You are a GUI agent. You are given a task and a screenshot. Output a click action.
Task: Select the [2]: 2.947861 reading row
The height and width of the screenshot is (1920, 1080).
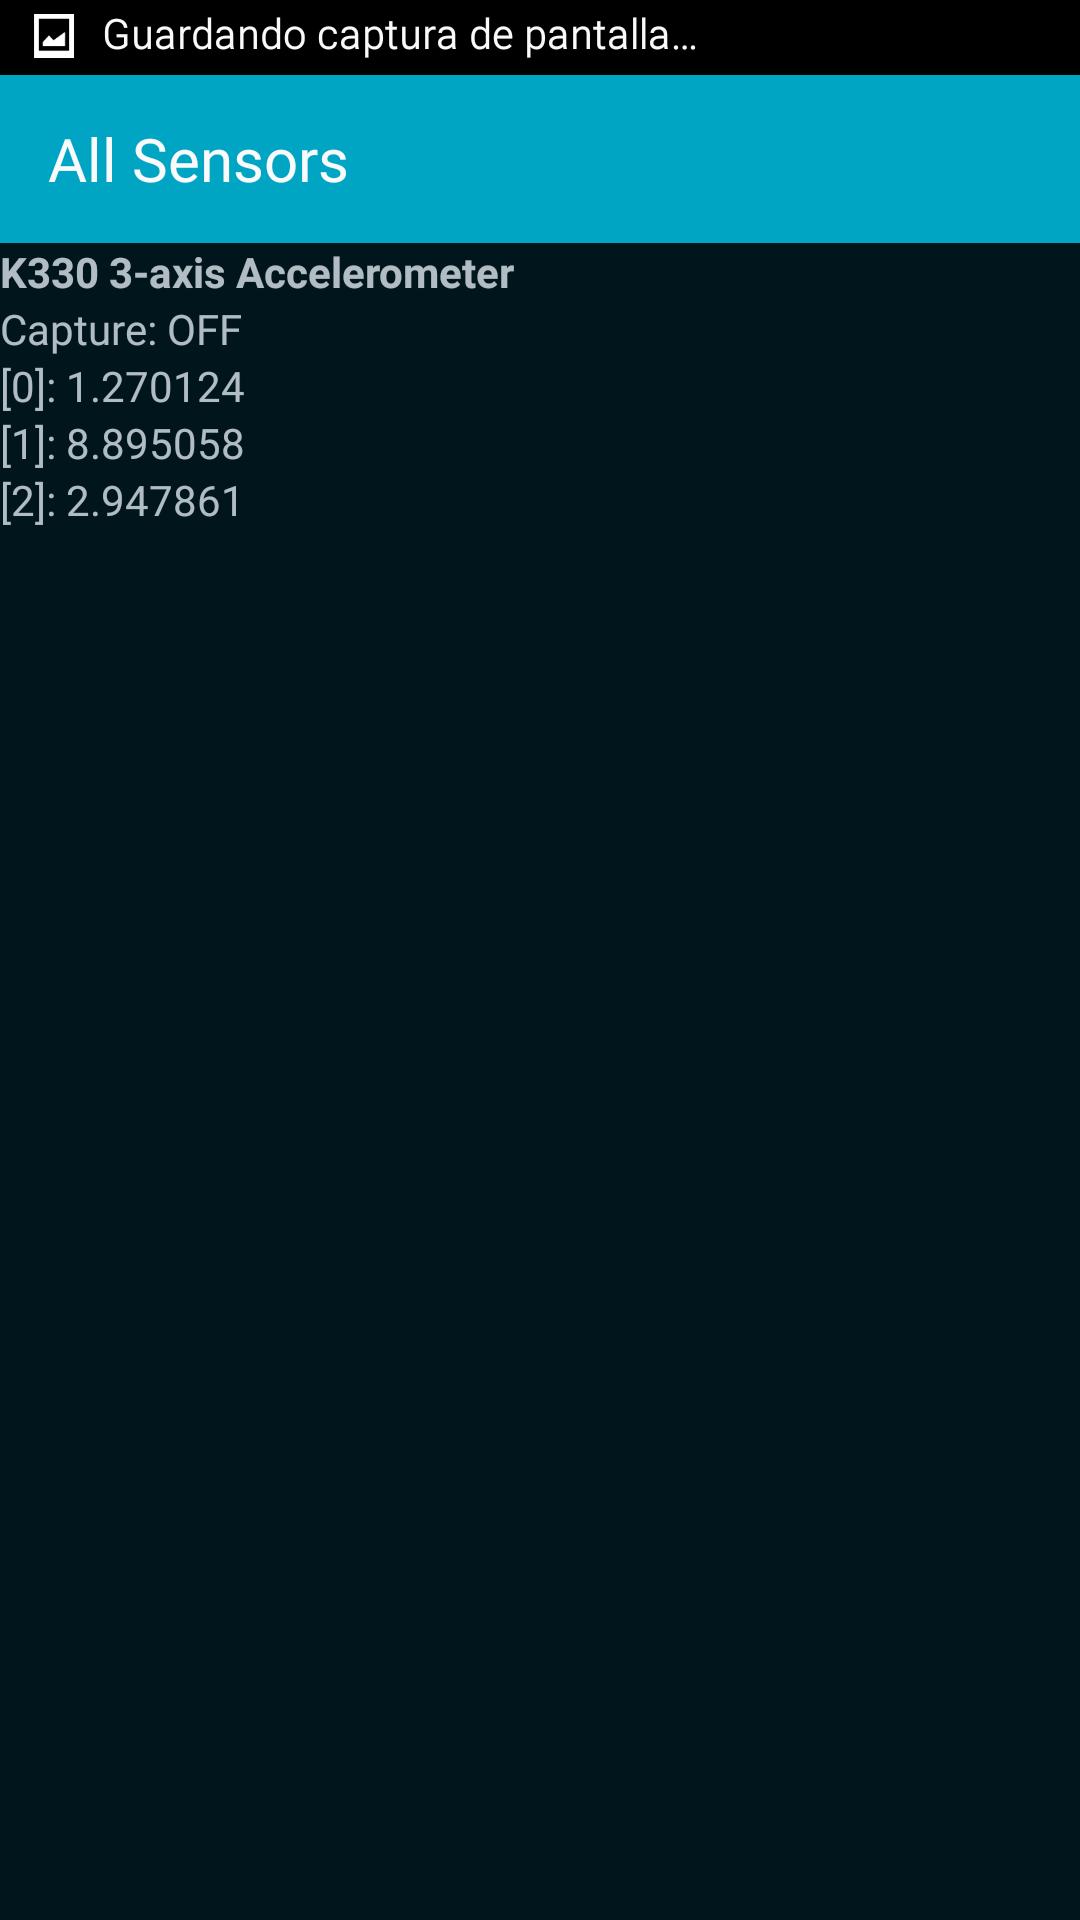(122, 502)
